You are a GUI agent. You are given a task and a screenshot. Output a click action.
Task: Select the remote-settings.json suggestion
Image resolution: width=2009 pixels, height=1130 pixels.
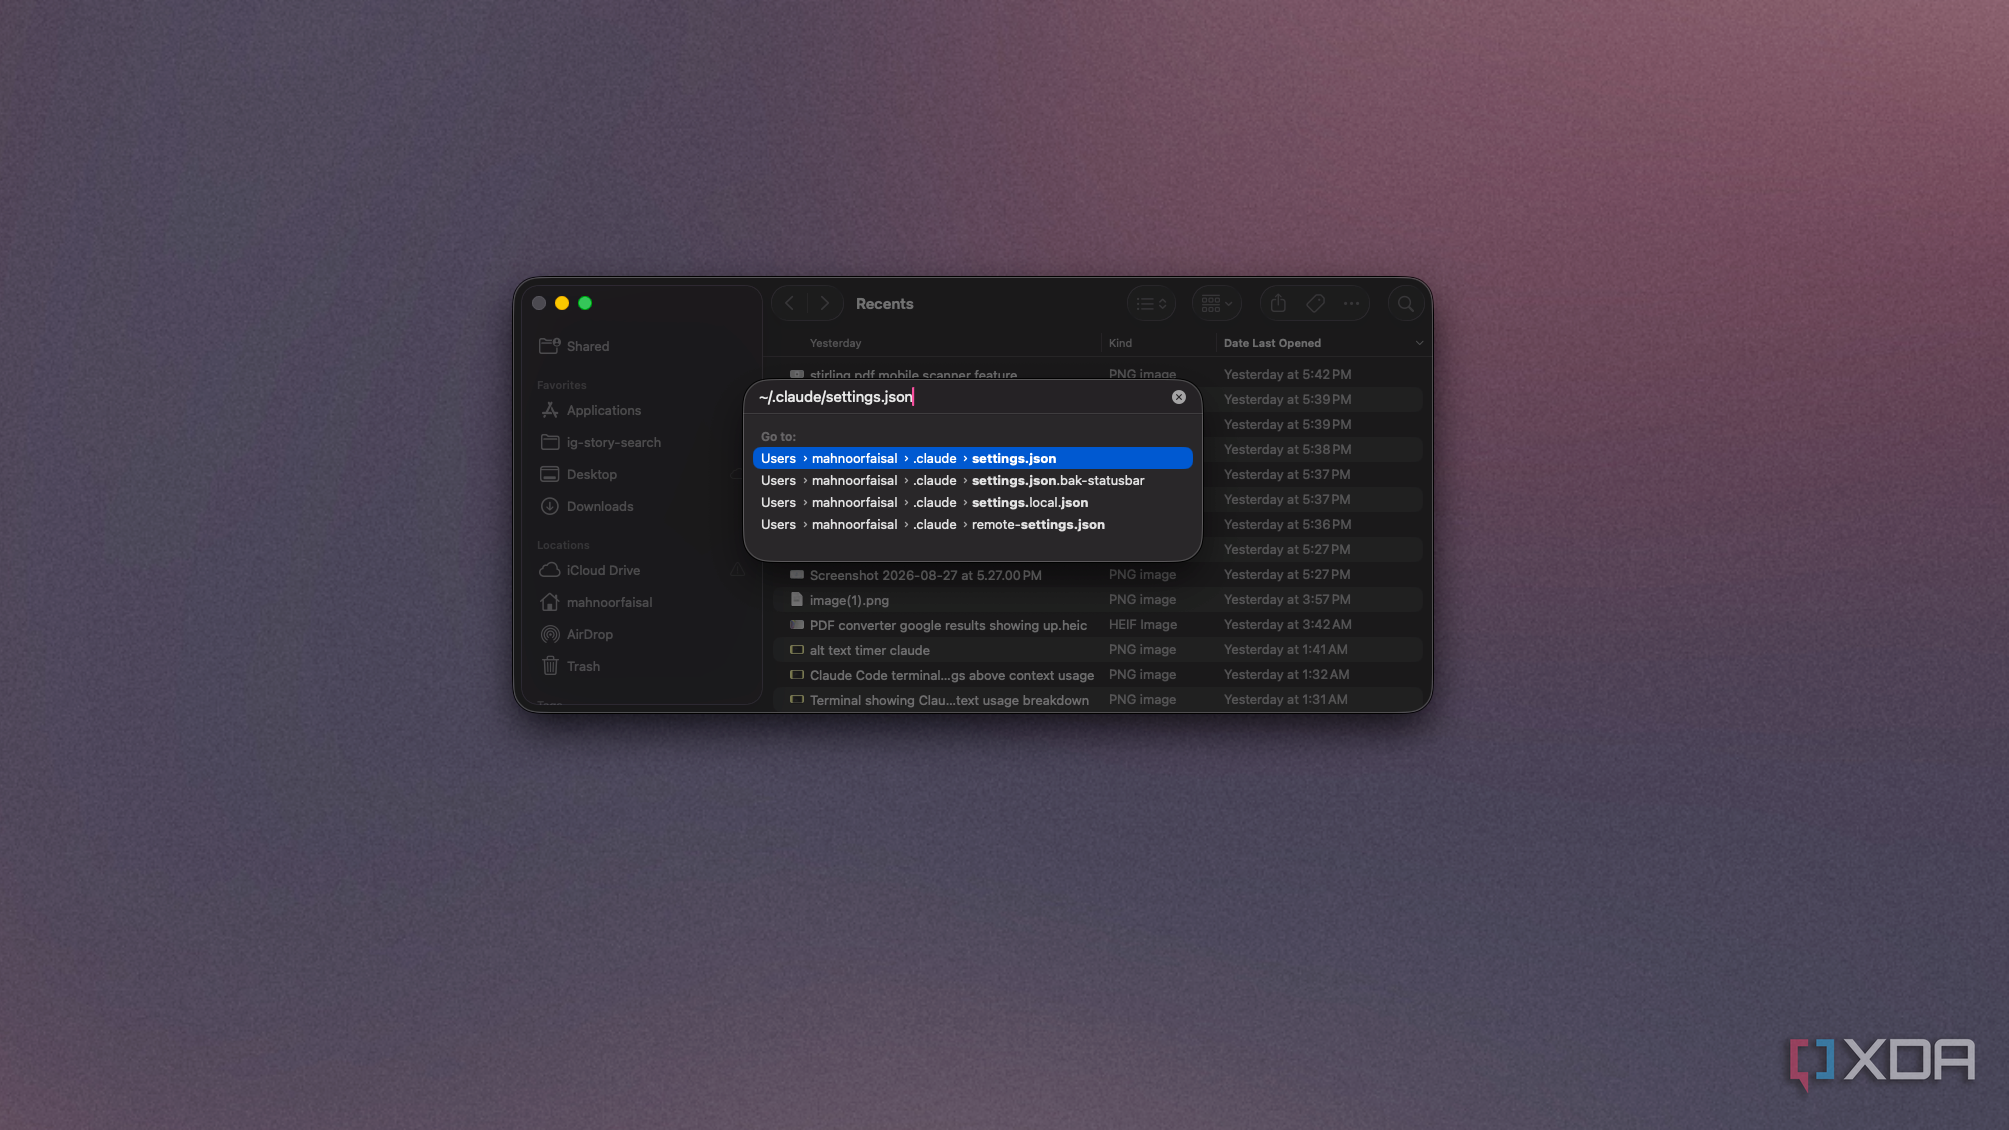coord(972,524)
